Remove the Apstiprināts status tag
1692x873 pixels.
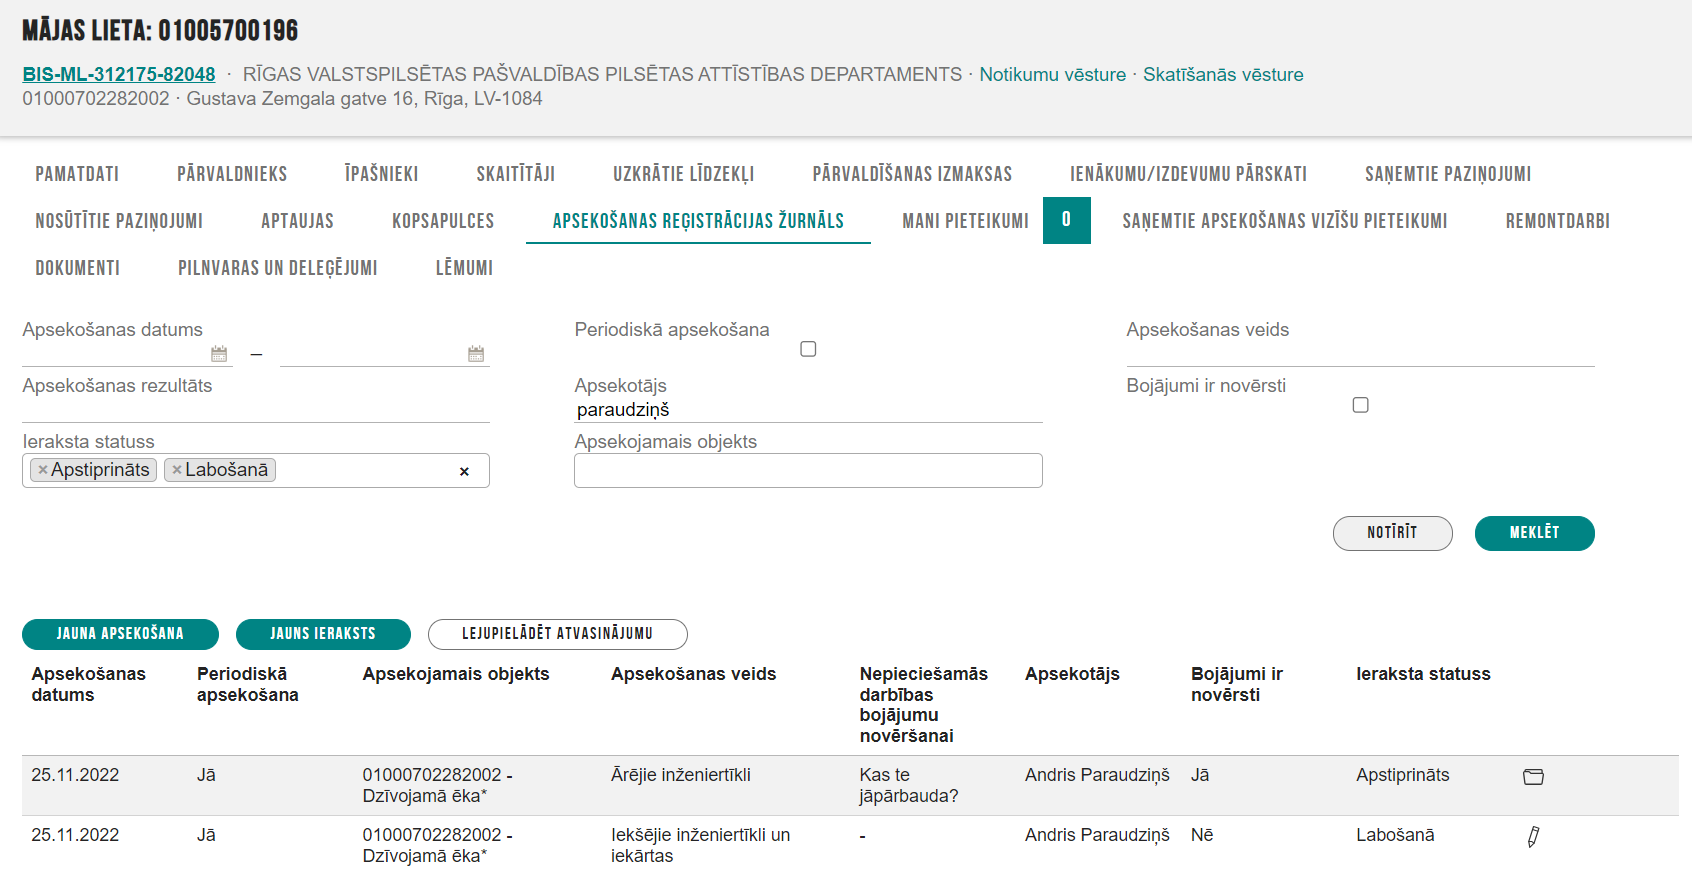(x=43, y=470)
